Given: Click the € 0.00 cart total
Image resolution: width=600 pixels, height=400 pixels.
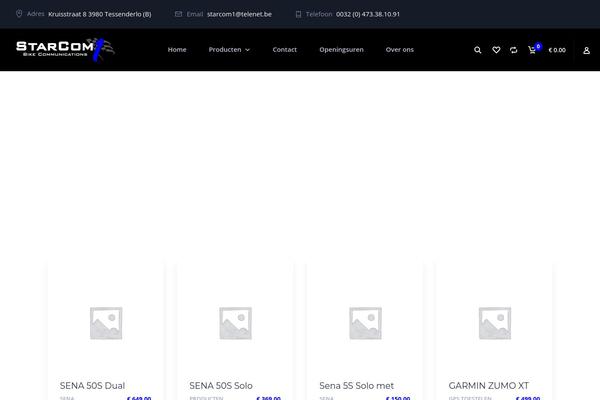Looking at the screenshot, I should tap(557, 50).
